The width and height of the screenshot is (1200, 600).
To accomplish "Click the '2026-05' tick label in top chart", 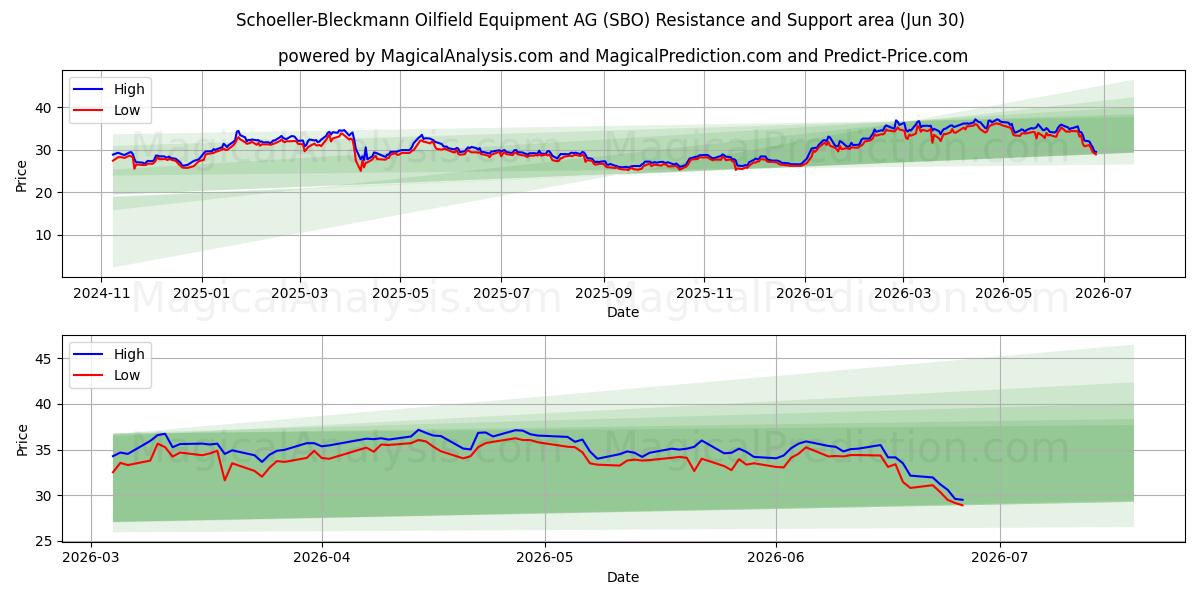I will pos(1003,294).
